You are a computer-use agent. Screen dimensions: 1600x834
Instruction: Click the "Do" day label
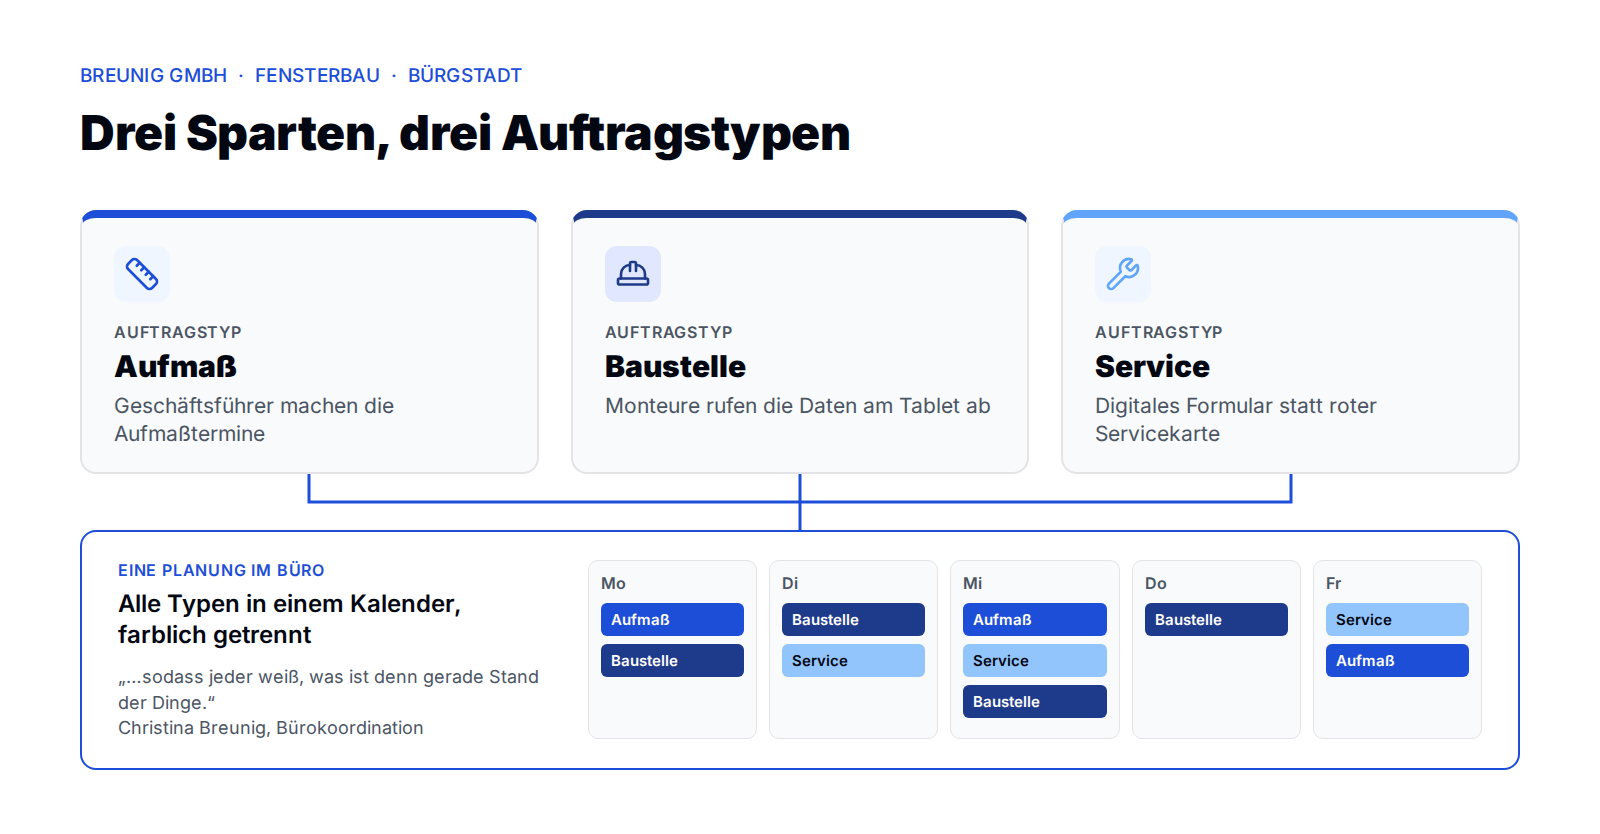coord(1156,583)
